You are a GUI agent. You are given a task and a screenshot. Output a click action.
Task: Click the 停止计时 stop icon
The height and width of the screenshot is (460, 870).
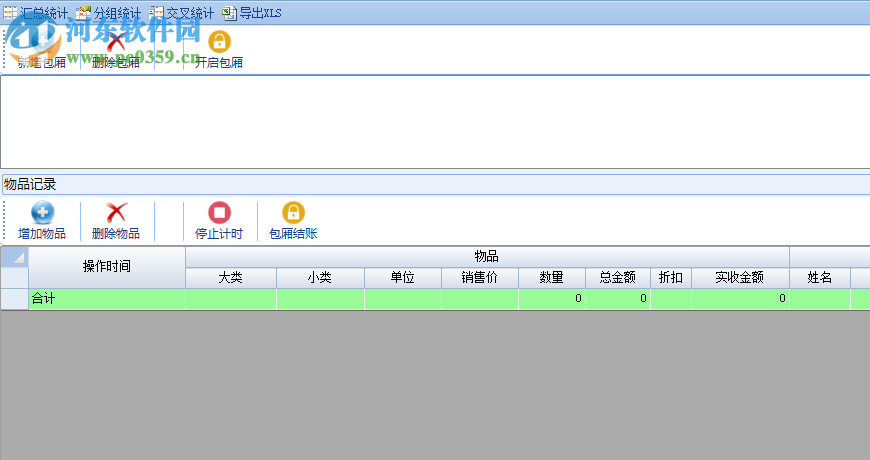click(x=219, y=213)
